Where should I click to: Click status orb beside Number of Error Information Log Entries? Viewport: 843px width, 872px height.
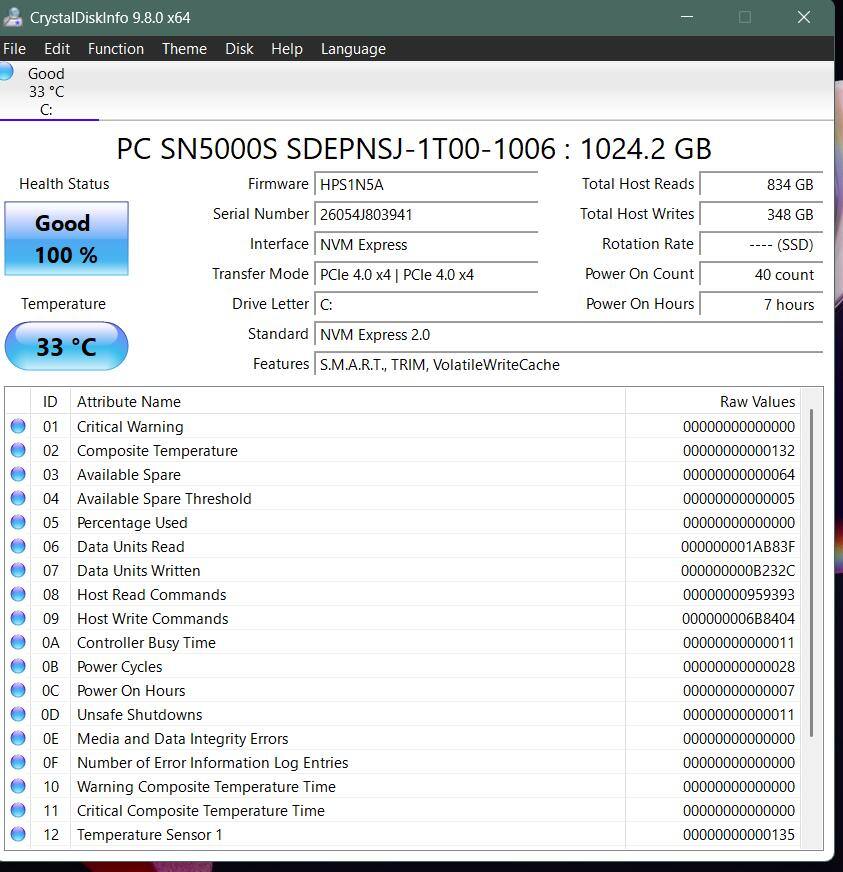(x=18, y=762)
